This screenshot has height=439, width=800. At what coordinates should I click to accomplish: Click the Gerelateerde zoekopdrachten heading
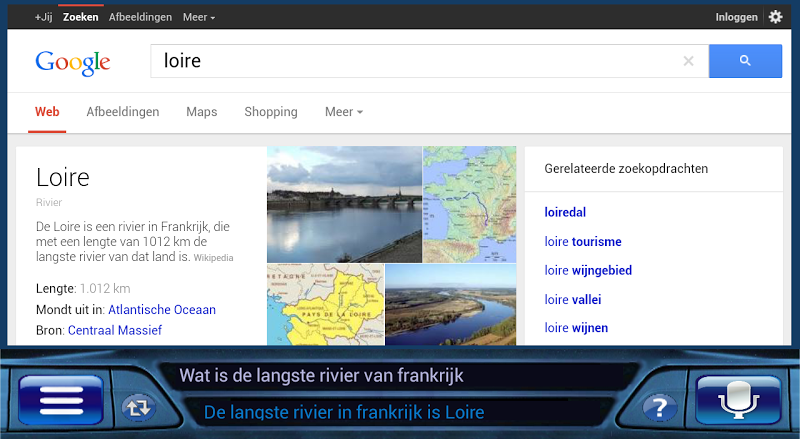tap(626, 169)
